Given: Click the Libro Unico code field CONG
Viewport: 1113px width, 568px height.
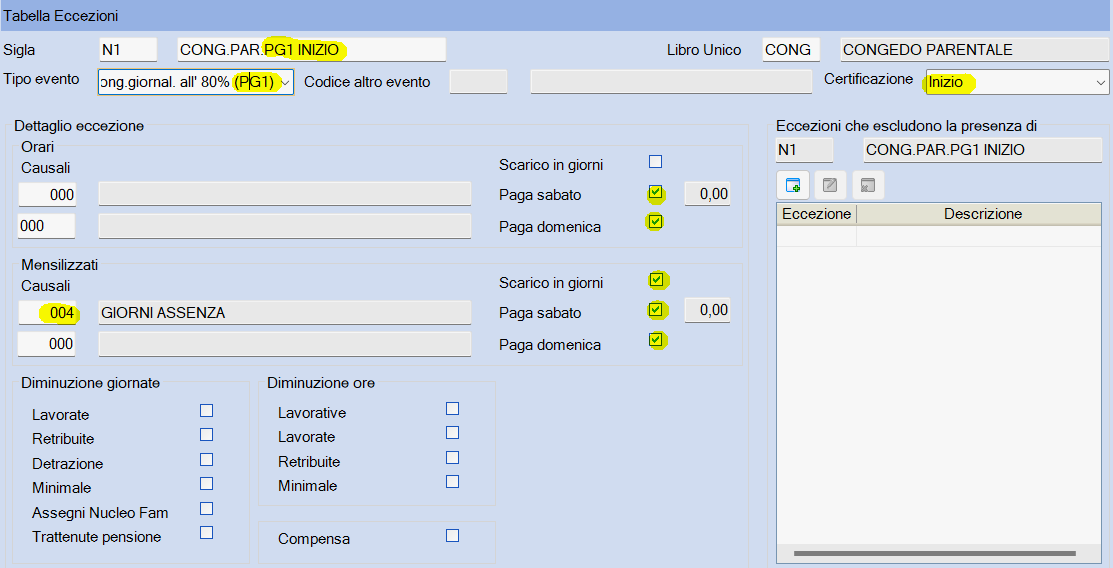Looking at the screenshot, I should 791,50.
